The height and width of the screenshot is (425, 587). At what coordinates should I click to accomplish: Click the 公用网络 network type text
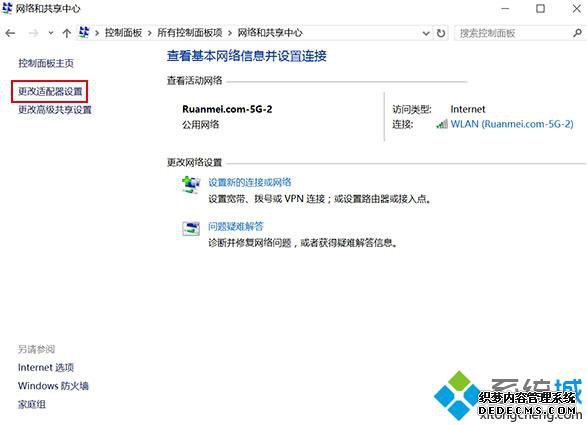(x=201, y=125)
